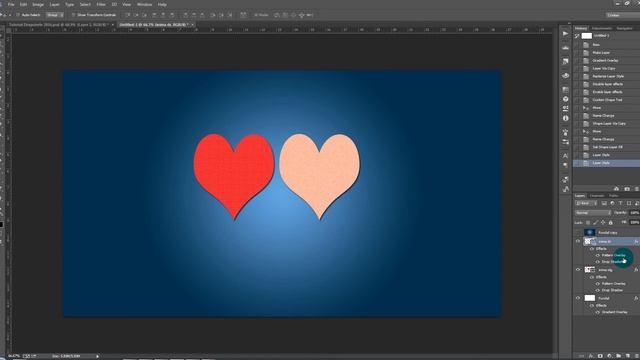Open the Histogram panel icon
This screenshot has width=640, height=360.
tap(565, 48)
